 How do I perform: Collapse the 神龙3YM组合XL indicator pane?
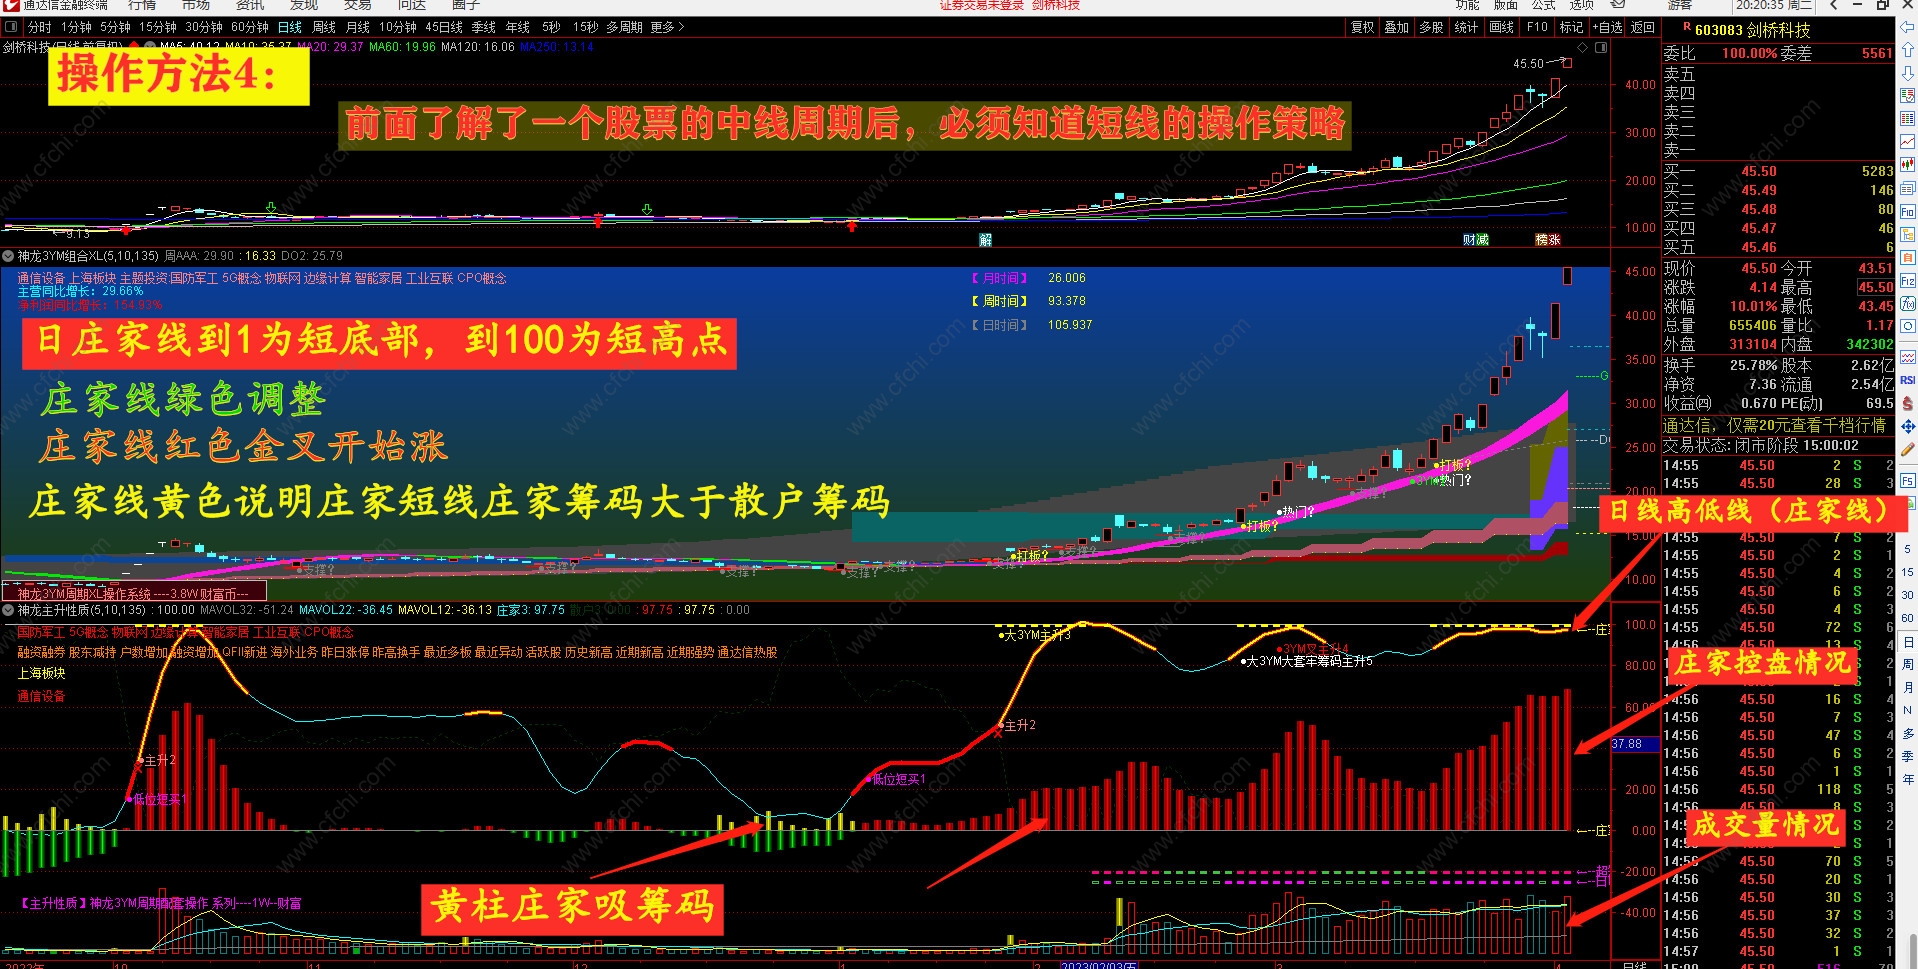(x=8, y=256)
